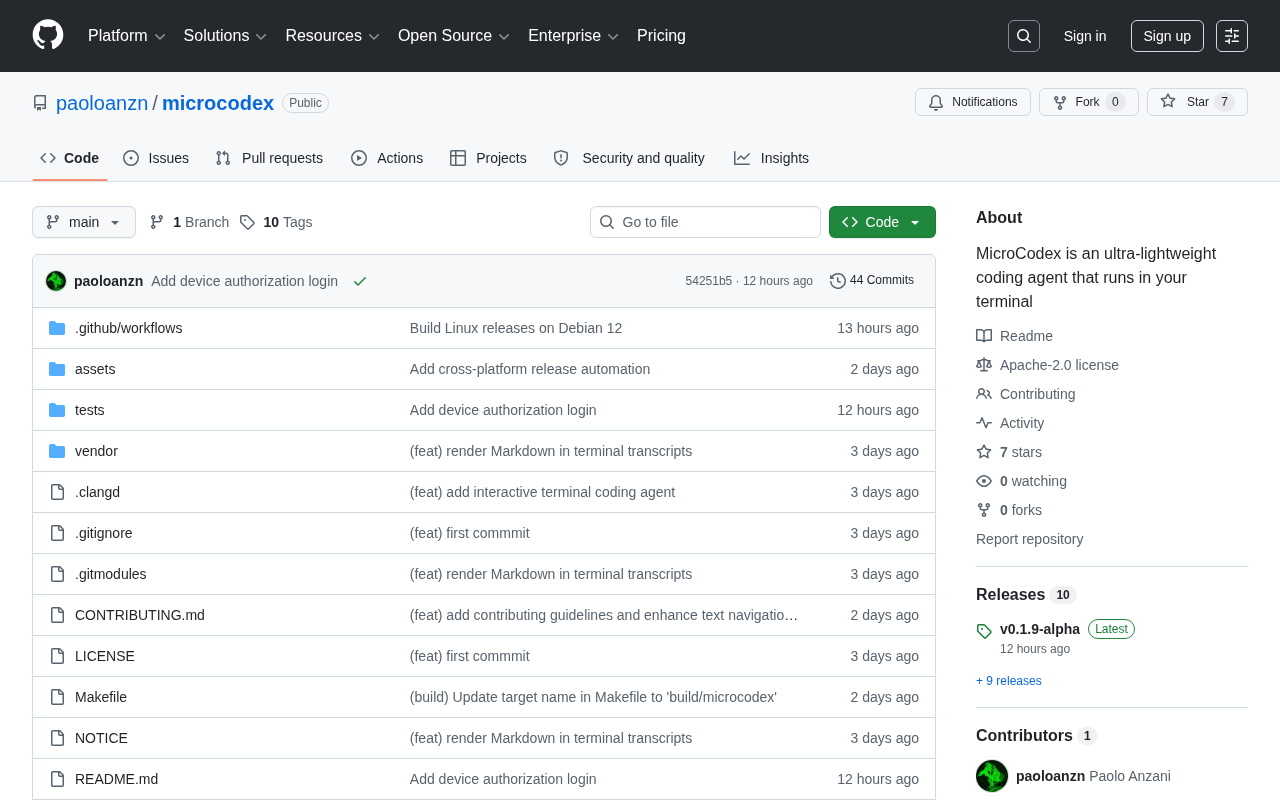
Task: Open search with the magnifier icon button
Action: (x=1024, y=36)
